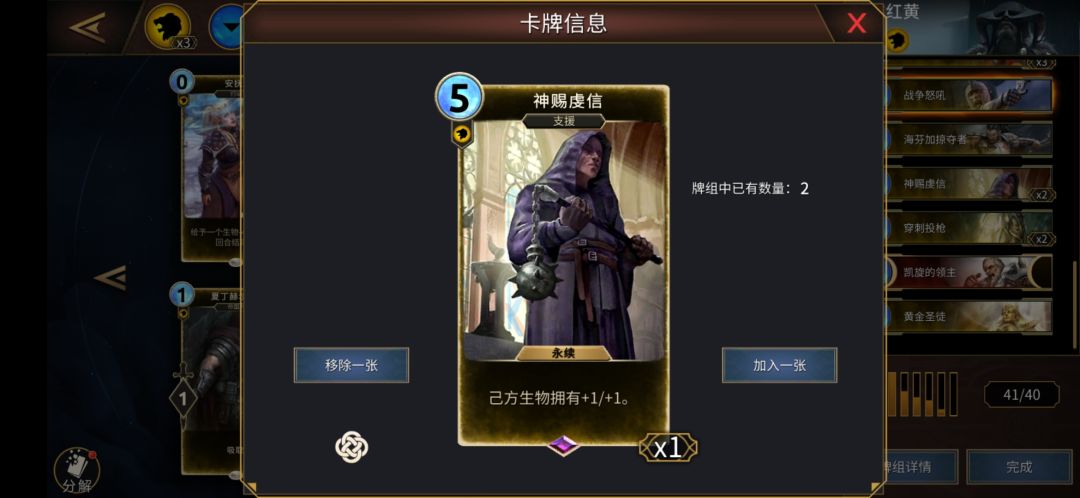The width and height of the screenshot is (1080, 498).
Task: Tap the white knot emblem icon
Action: pyautogui.click(x=352, y=447)
